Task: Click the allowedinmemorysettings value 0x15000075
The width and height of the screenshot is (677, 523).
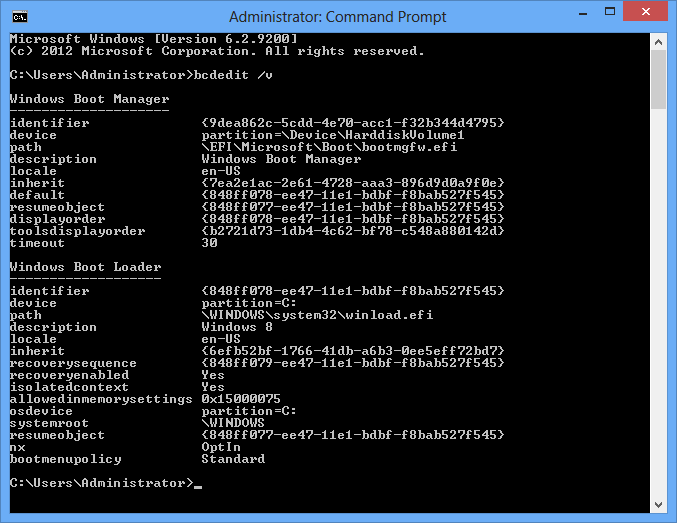Action: (241, 399)
